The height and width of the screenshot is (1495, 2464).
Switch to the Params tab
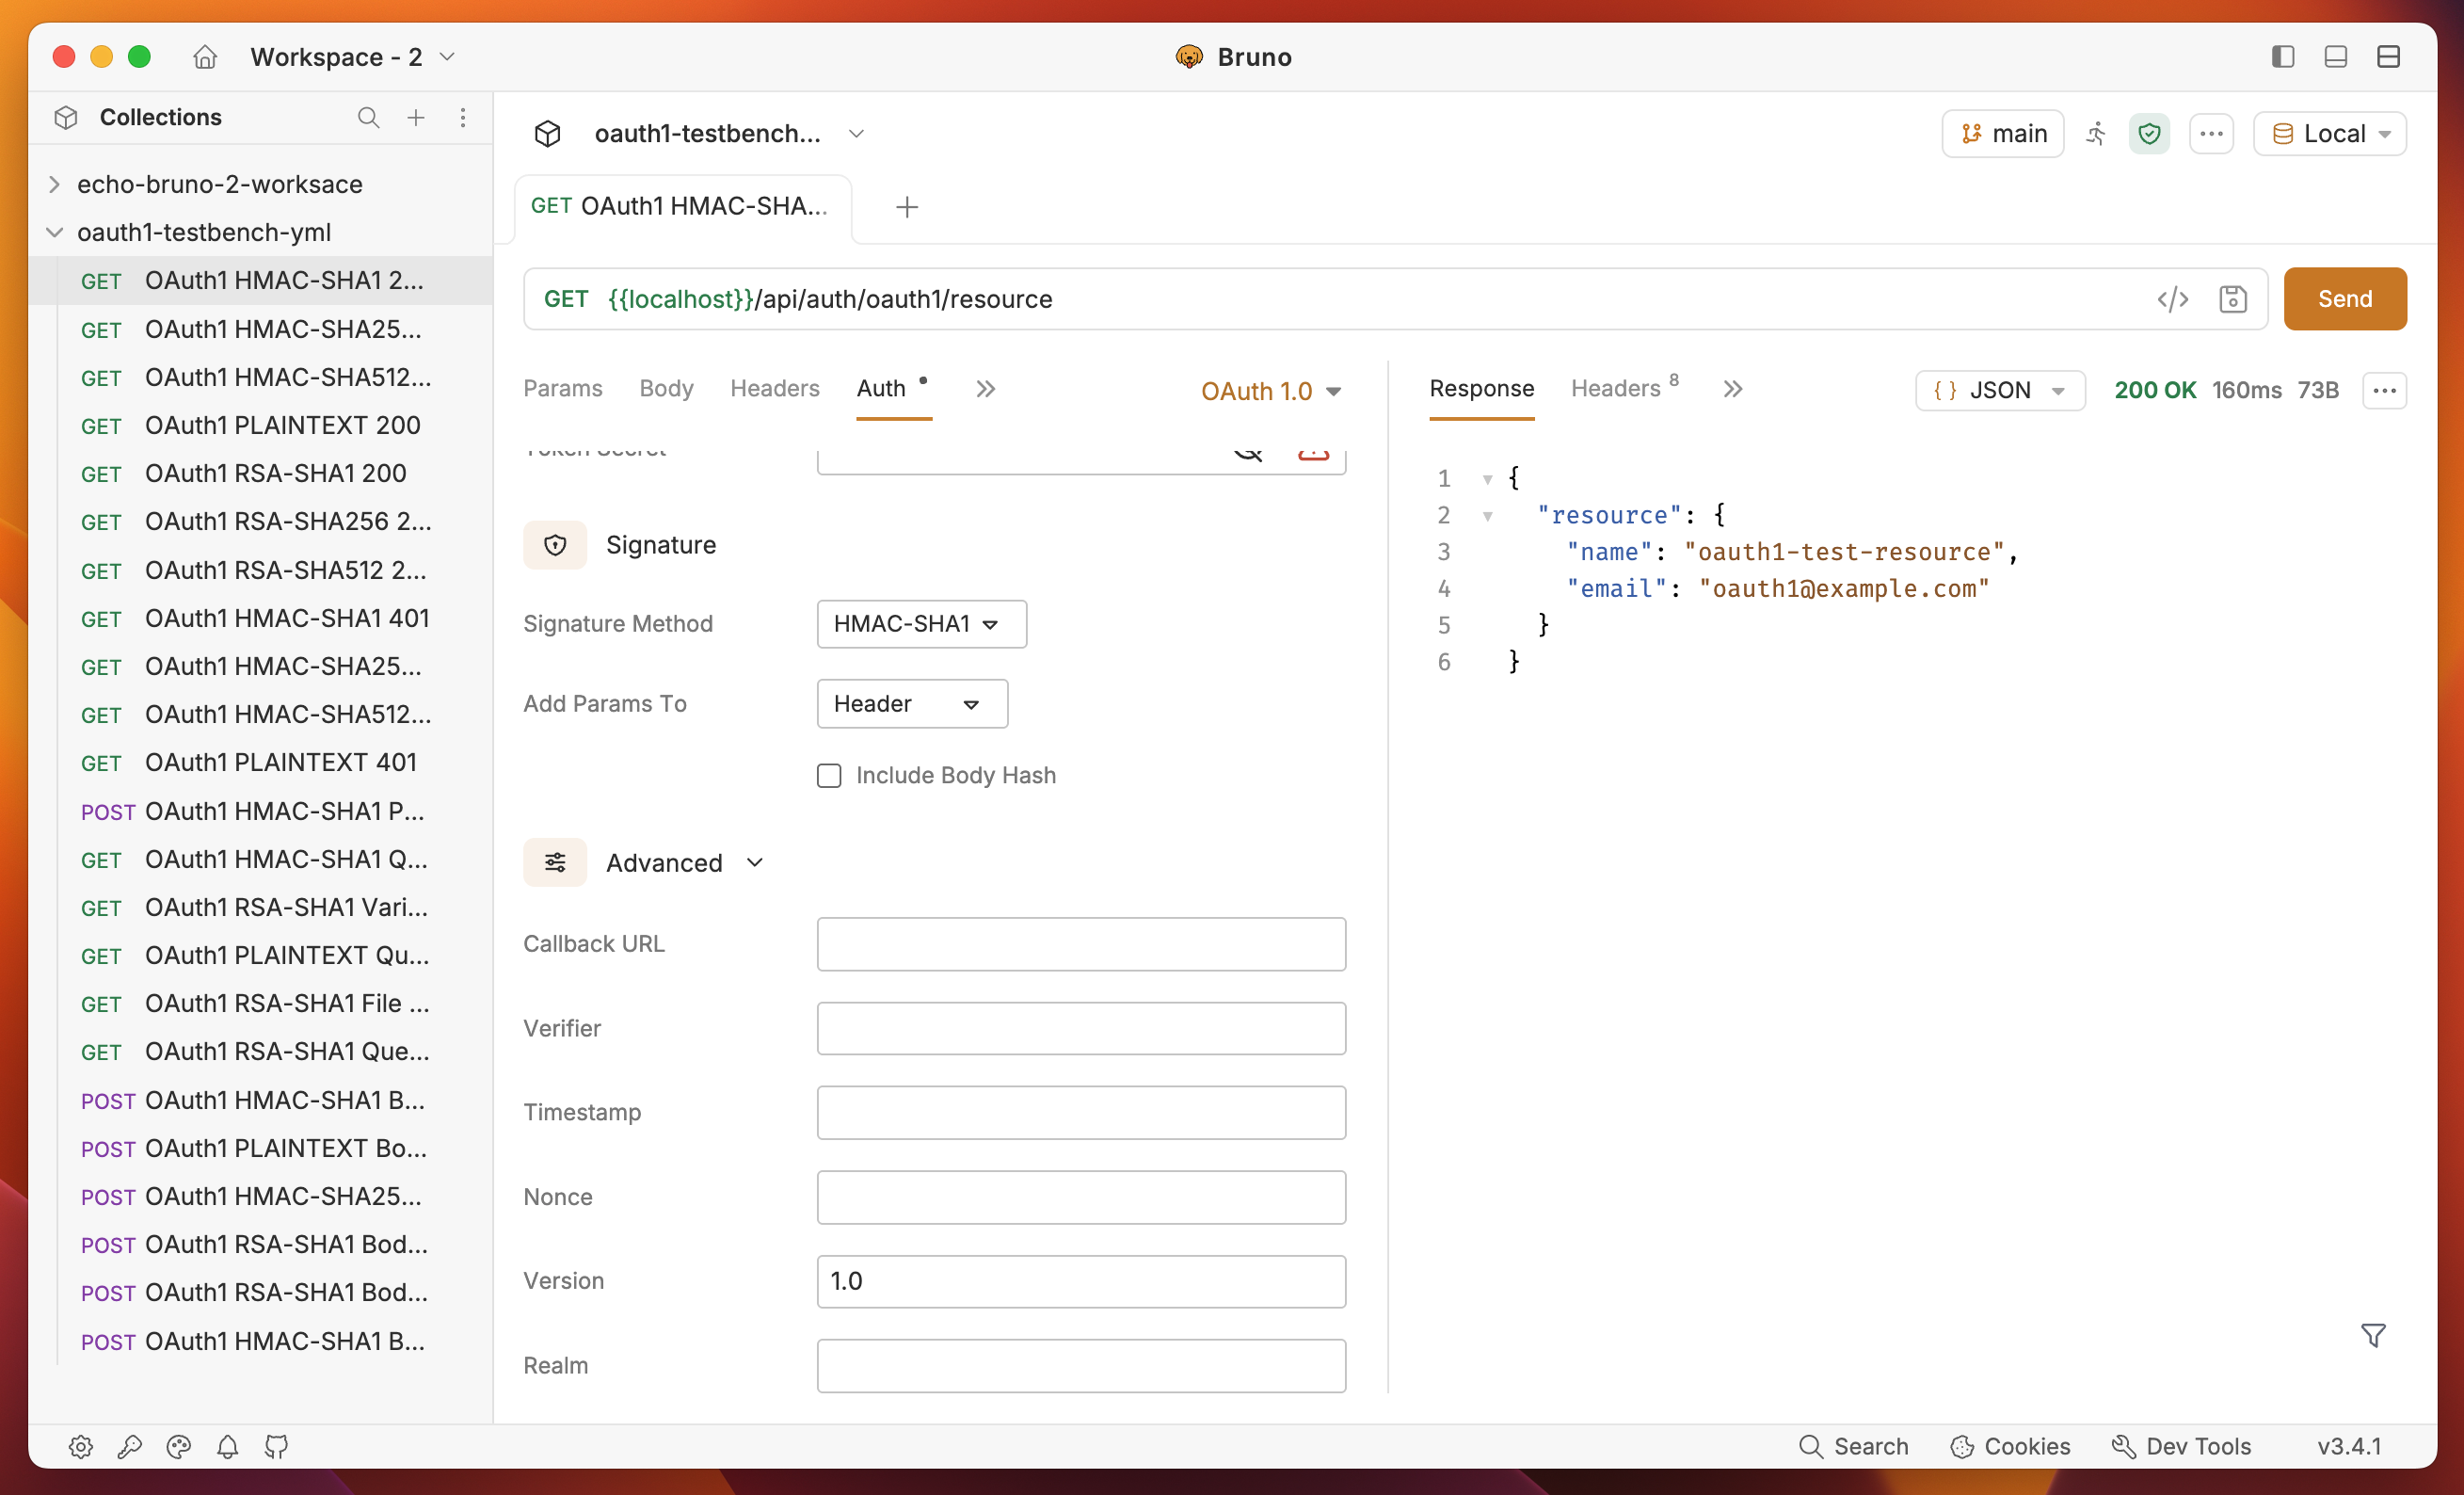click(563, 388)
